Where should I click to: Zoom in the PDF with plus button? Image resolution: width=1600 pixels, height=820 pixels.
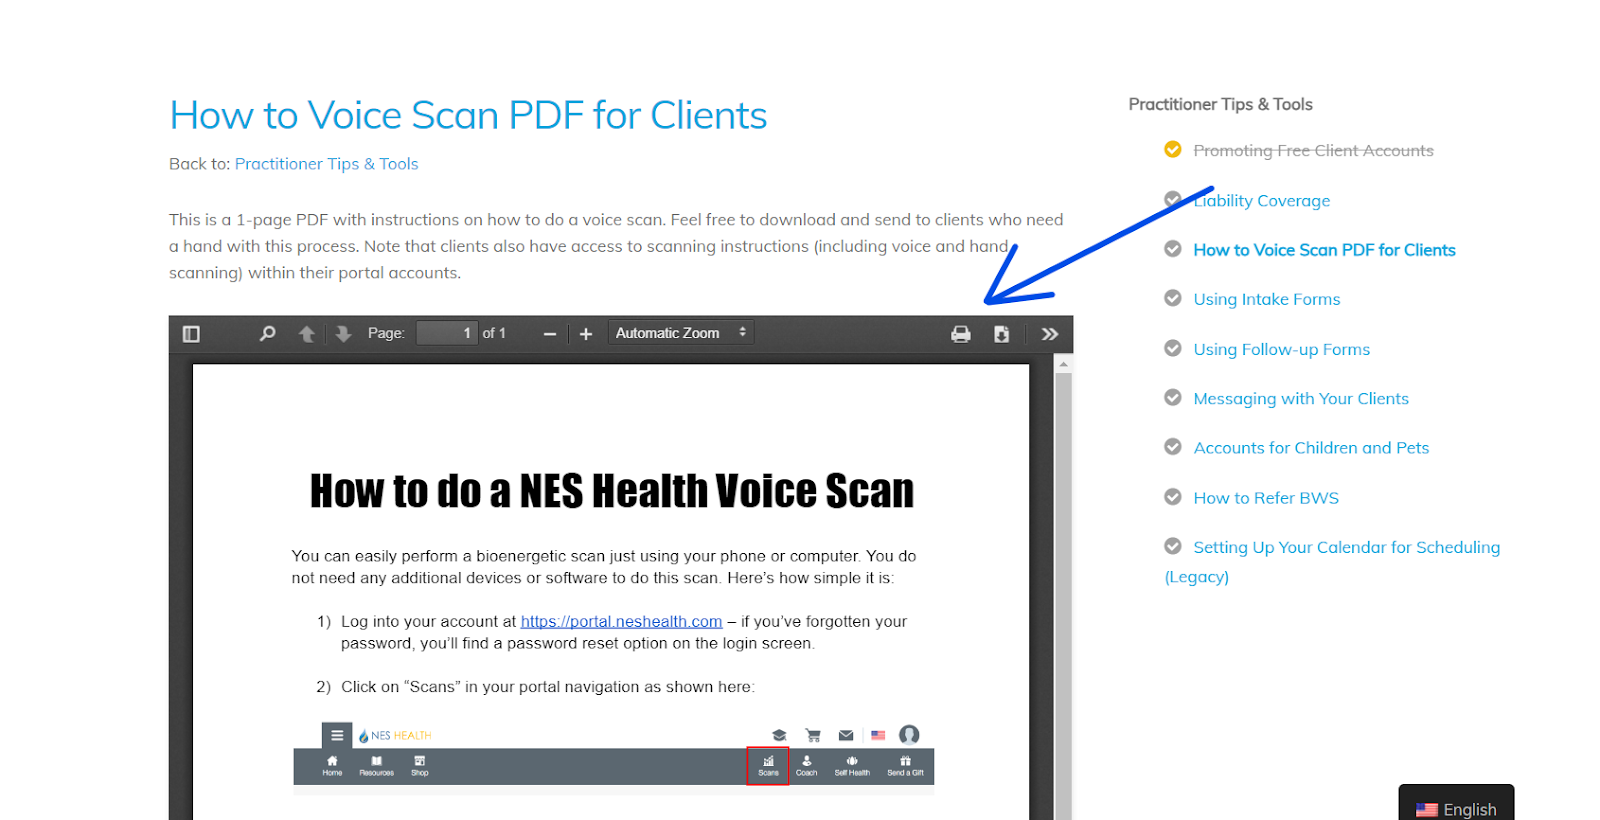click(x=586, y=334)
